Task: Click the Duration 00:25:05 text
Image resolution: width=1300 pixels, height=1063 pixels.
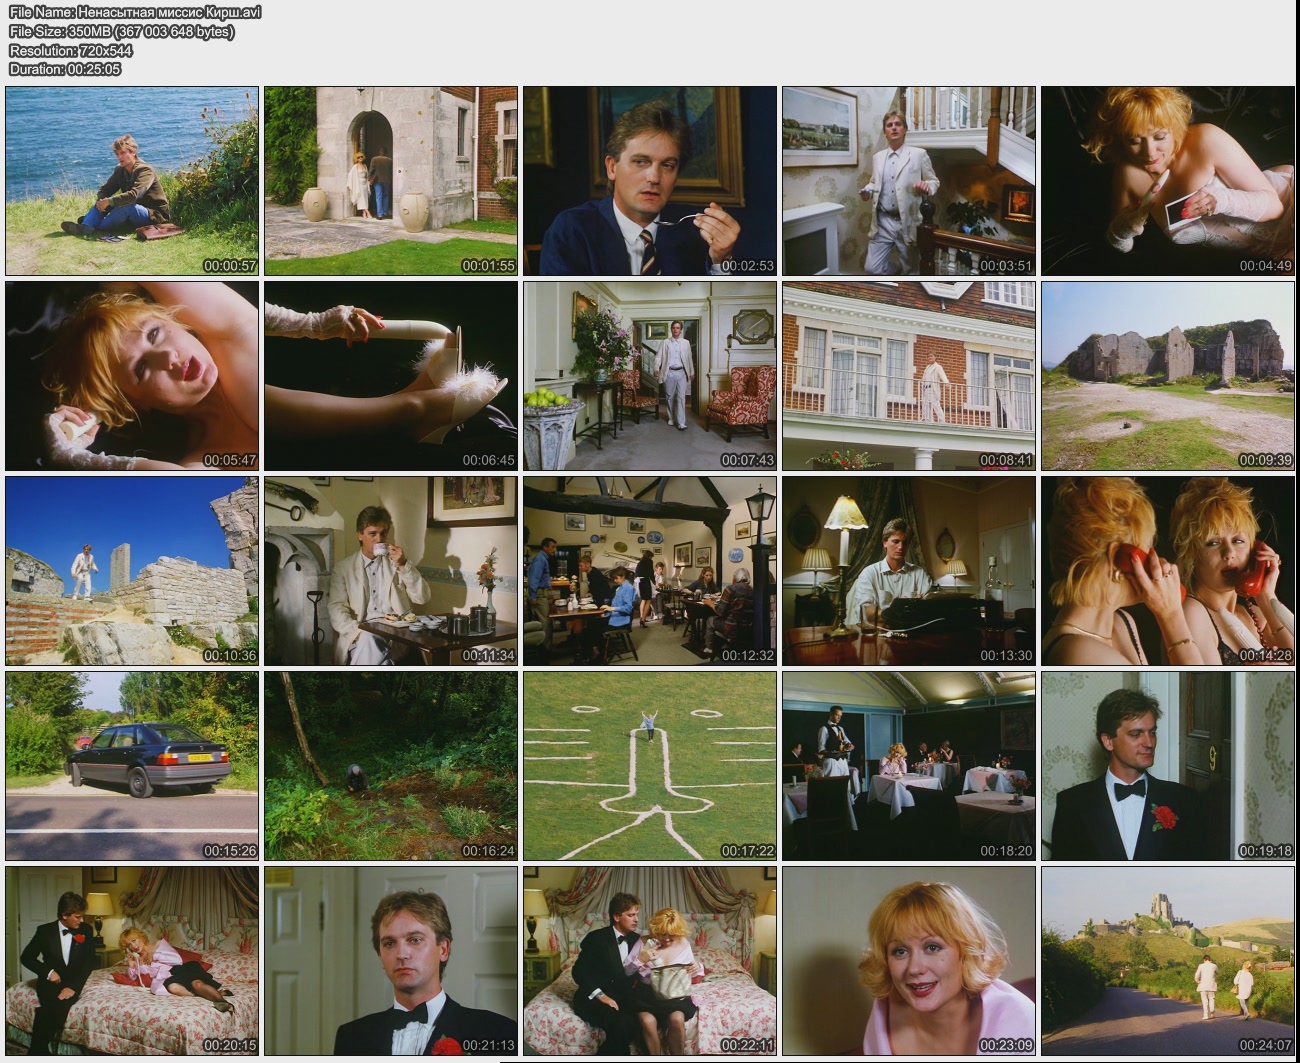Action: click(65, 69)
